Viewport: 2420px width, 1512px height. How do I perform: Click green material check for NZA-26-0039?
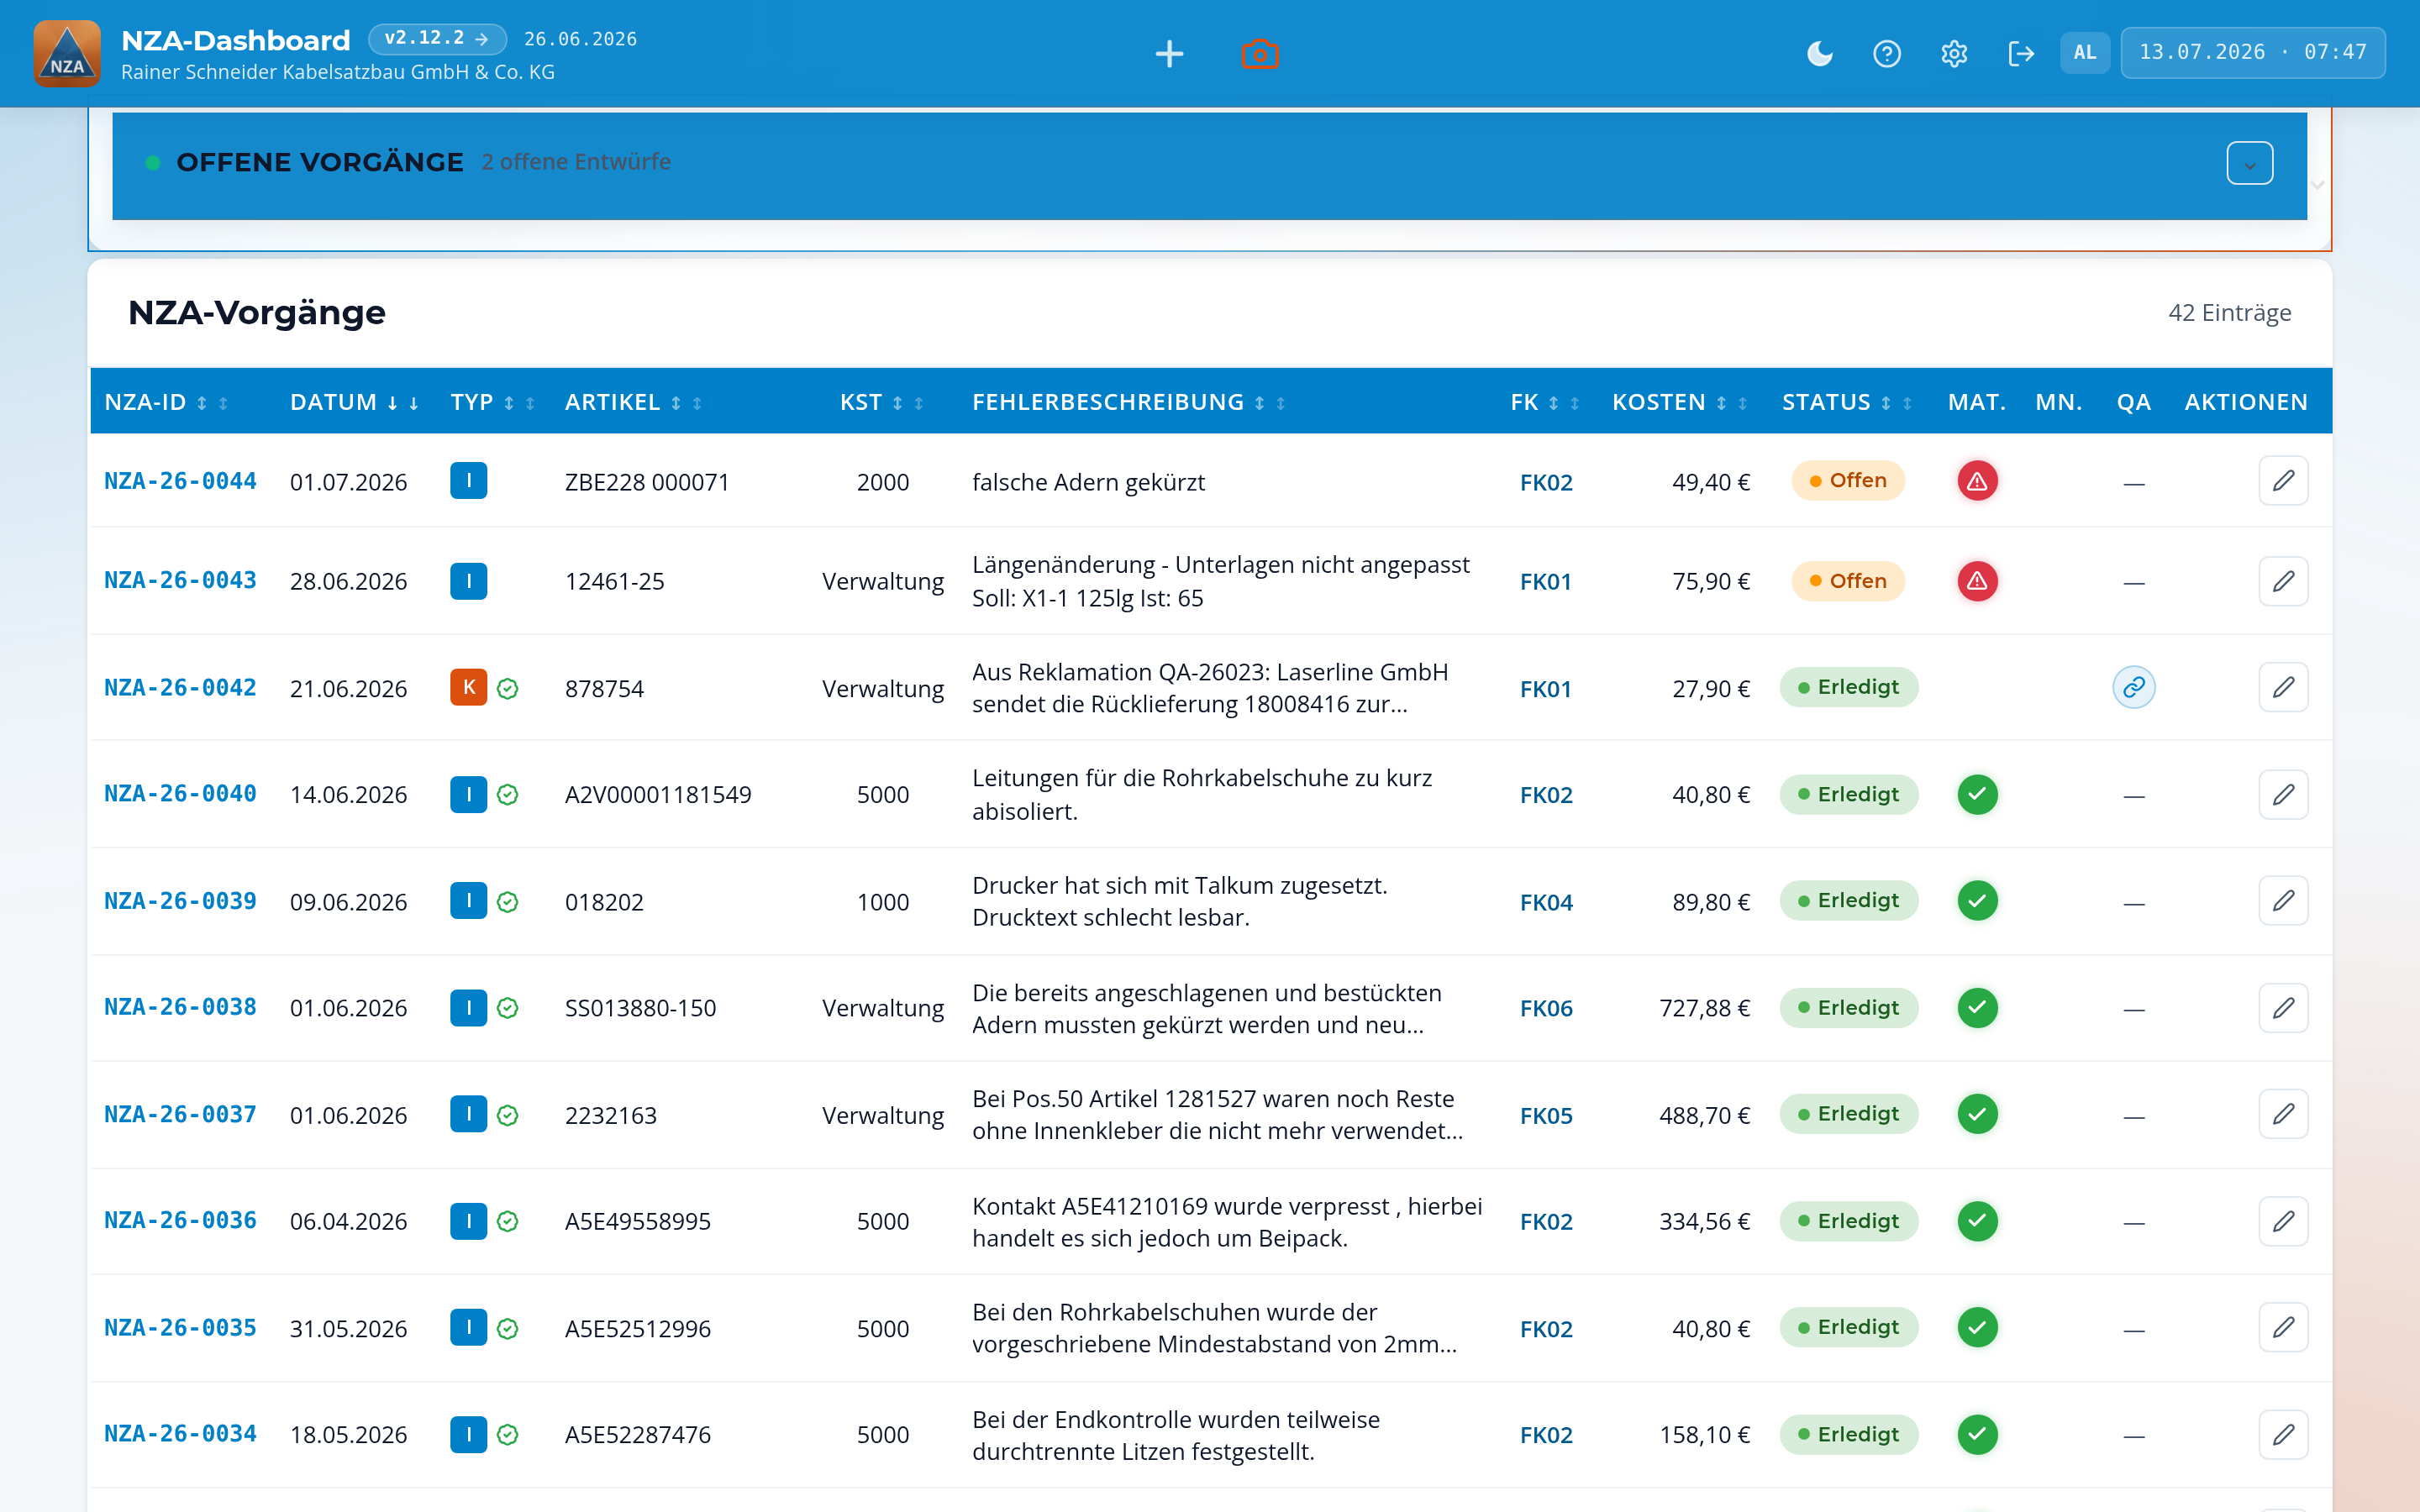tap(1977, 900)
